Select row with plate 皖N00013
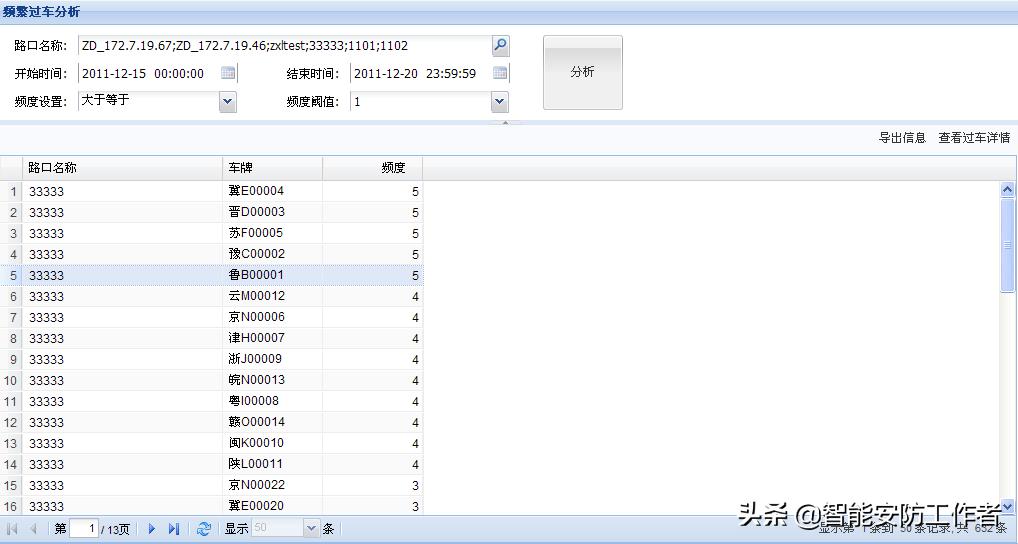Viewport: 1018px width, 544px height. tap(212, 380)
